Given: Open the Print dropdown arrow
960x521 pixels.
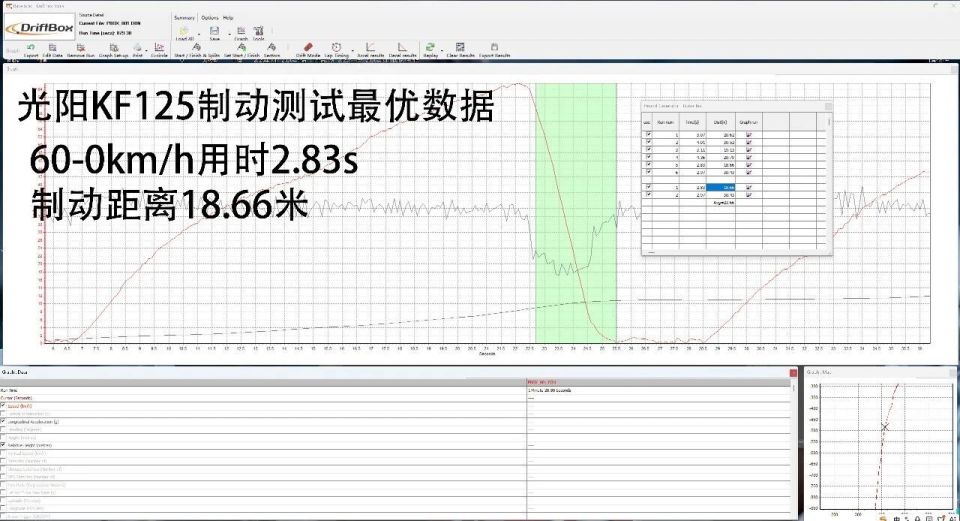Looking at the screenshot, I should 146,50.
